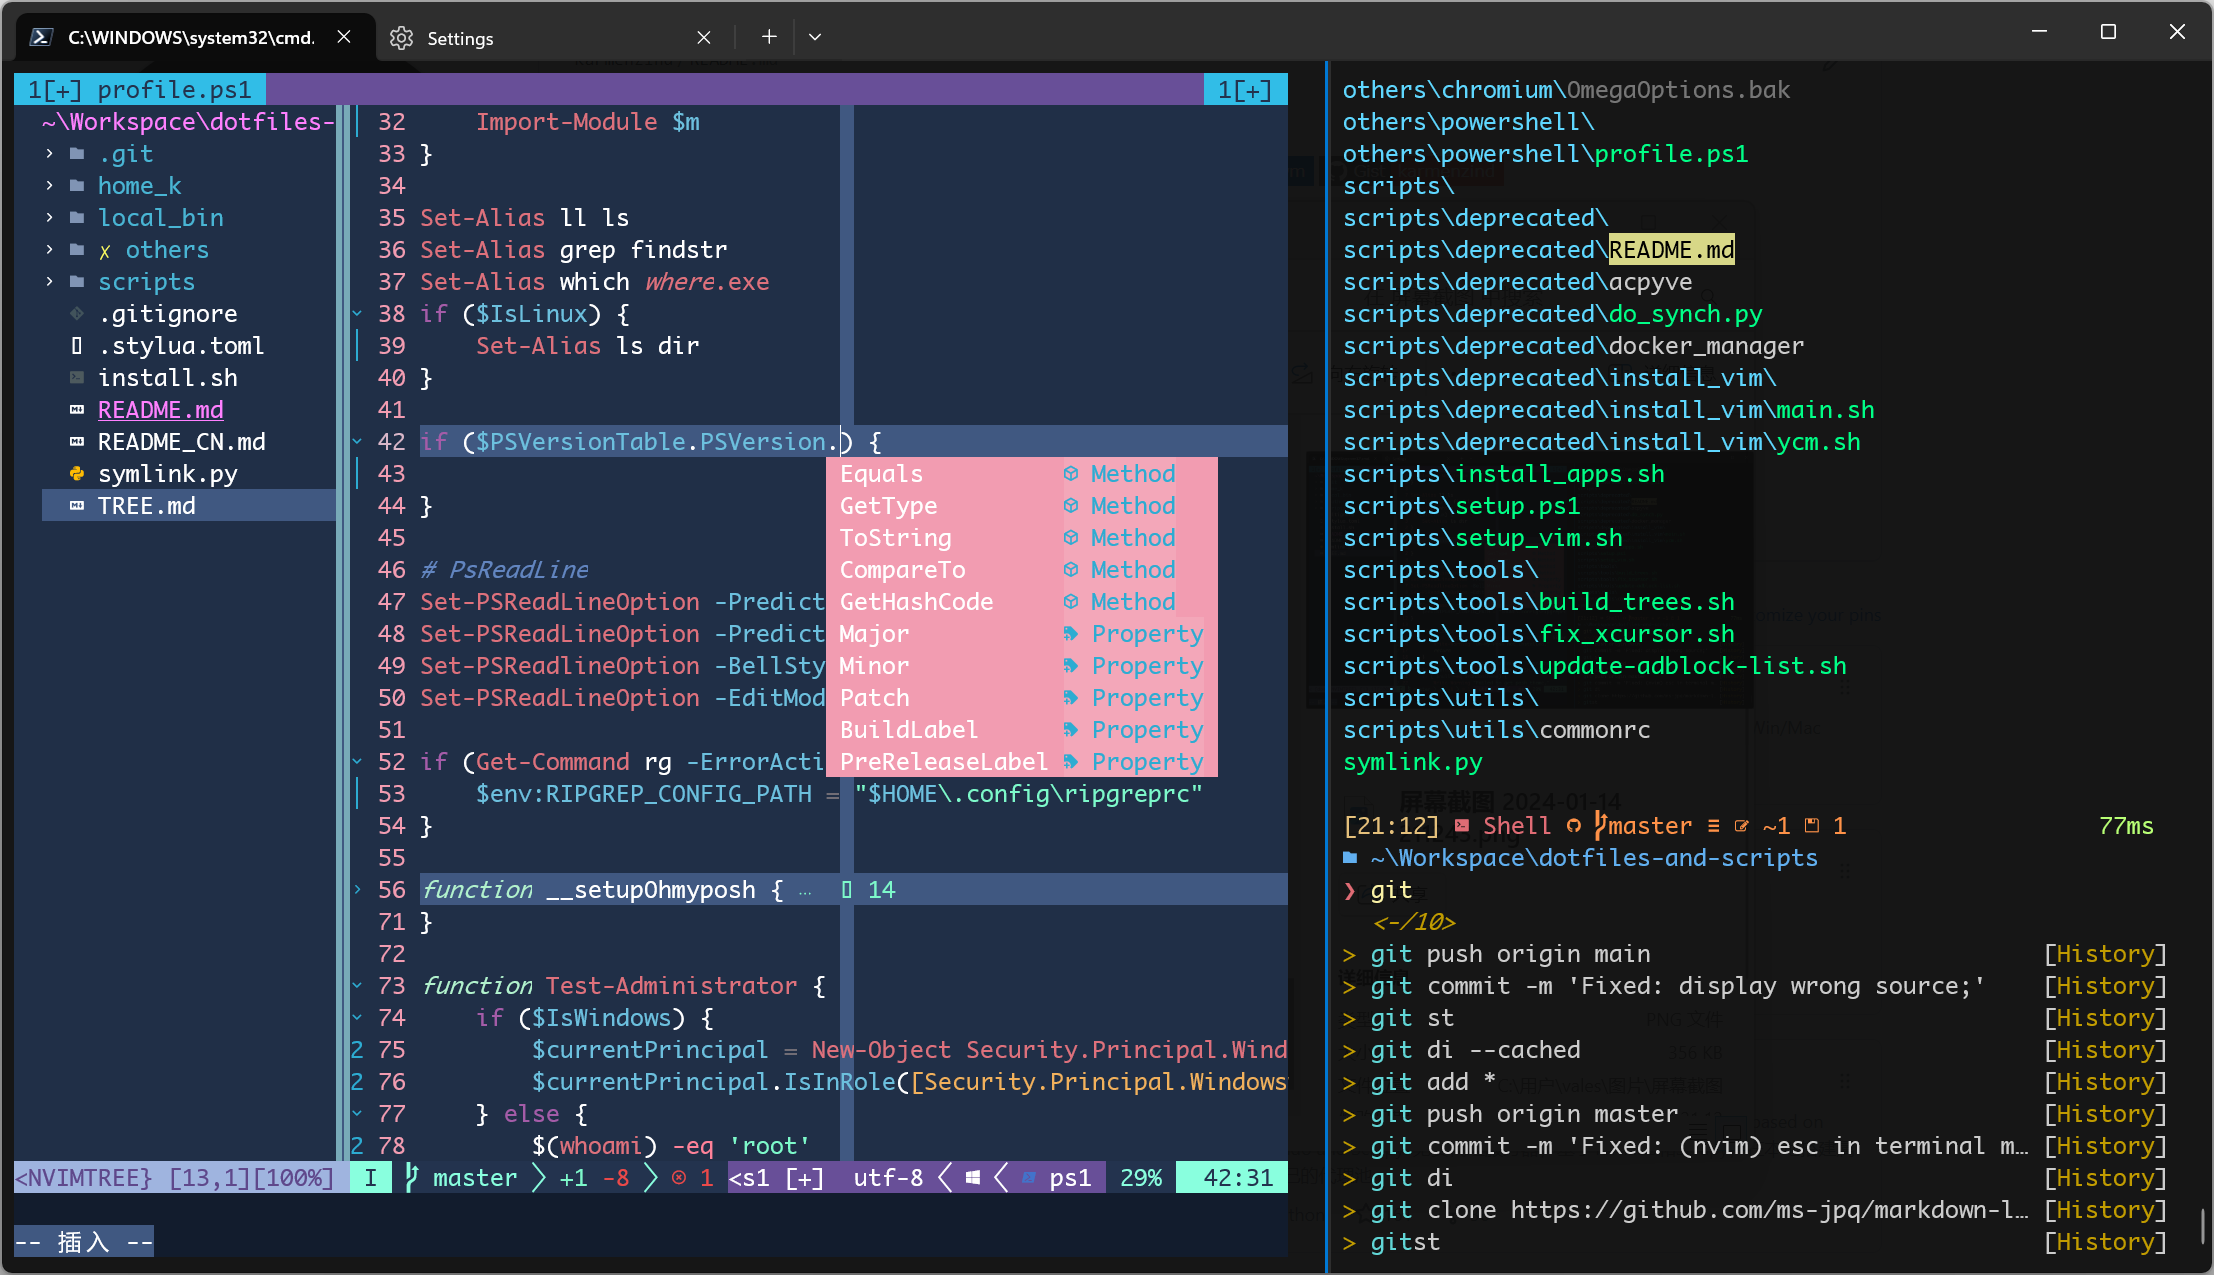
Task: Click the Method icon beside Equals
Action: pyautogui.click(x=1071, y=474)
